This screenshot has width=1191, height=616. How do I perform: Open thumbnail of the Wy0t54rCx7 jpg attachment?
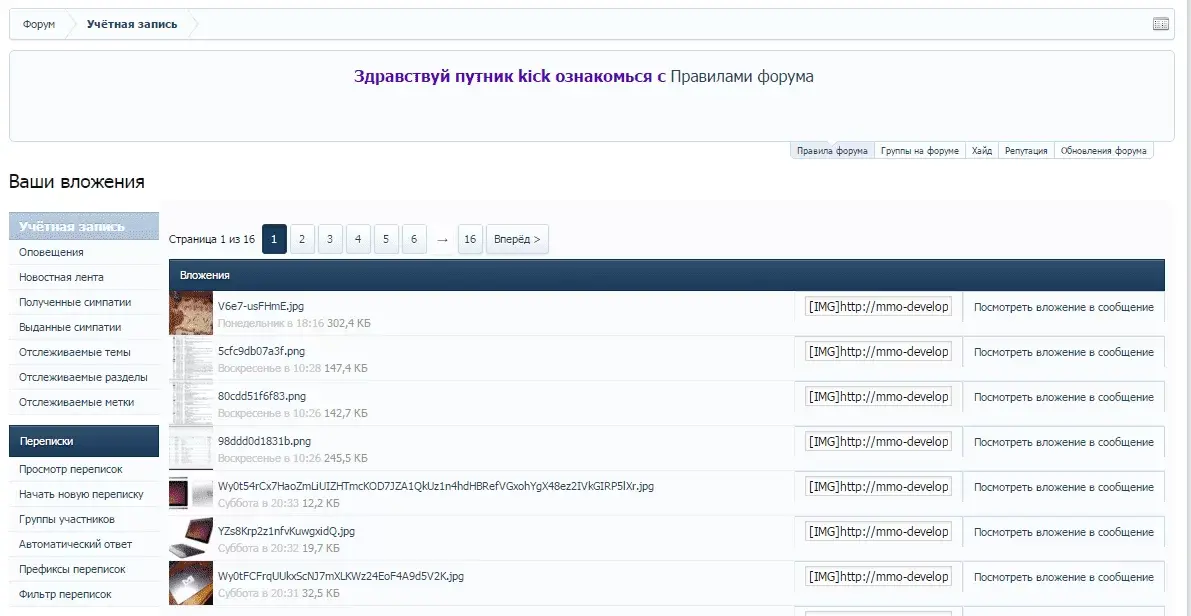tap(191, 493)
